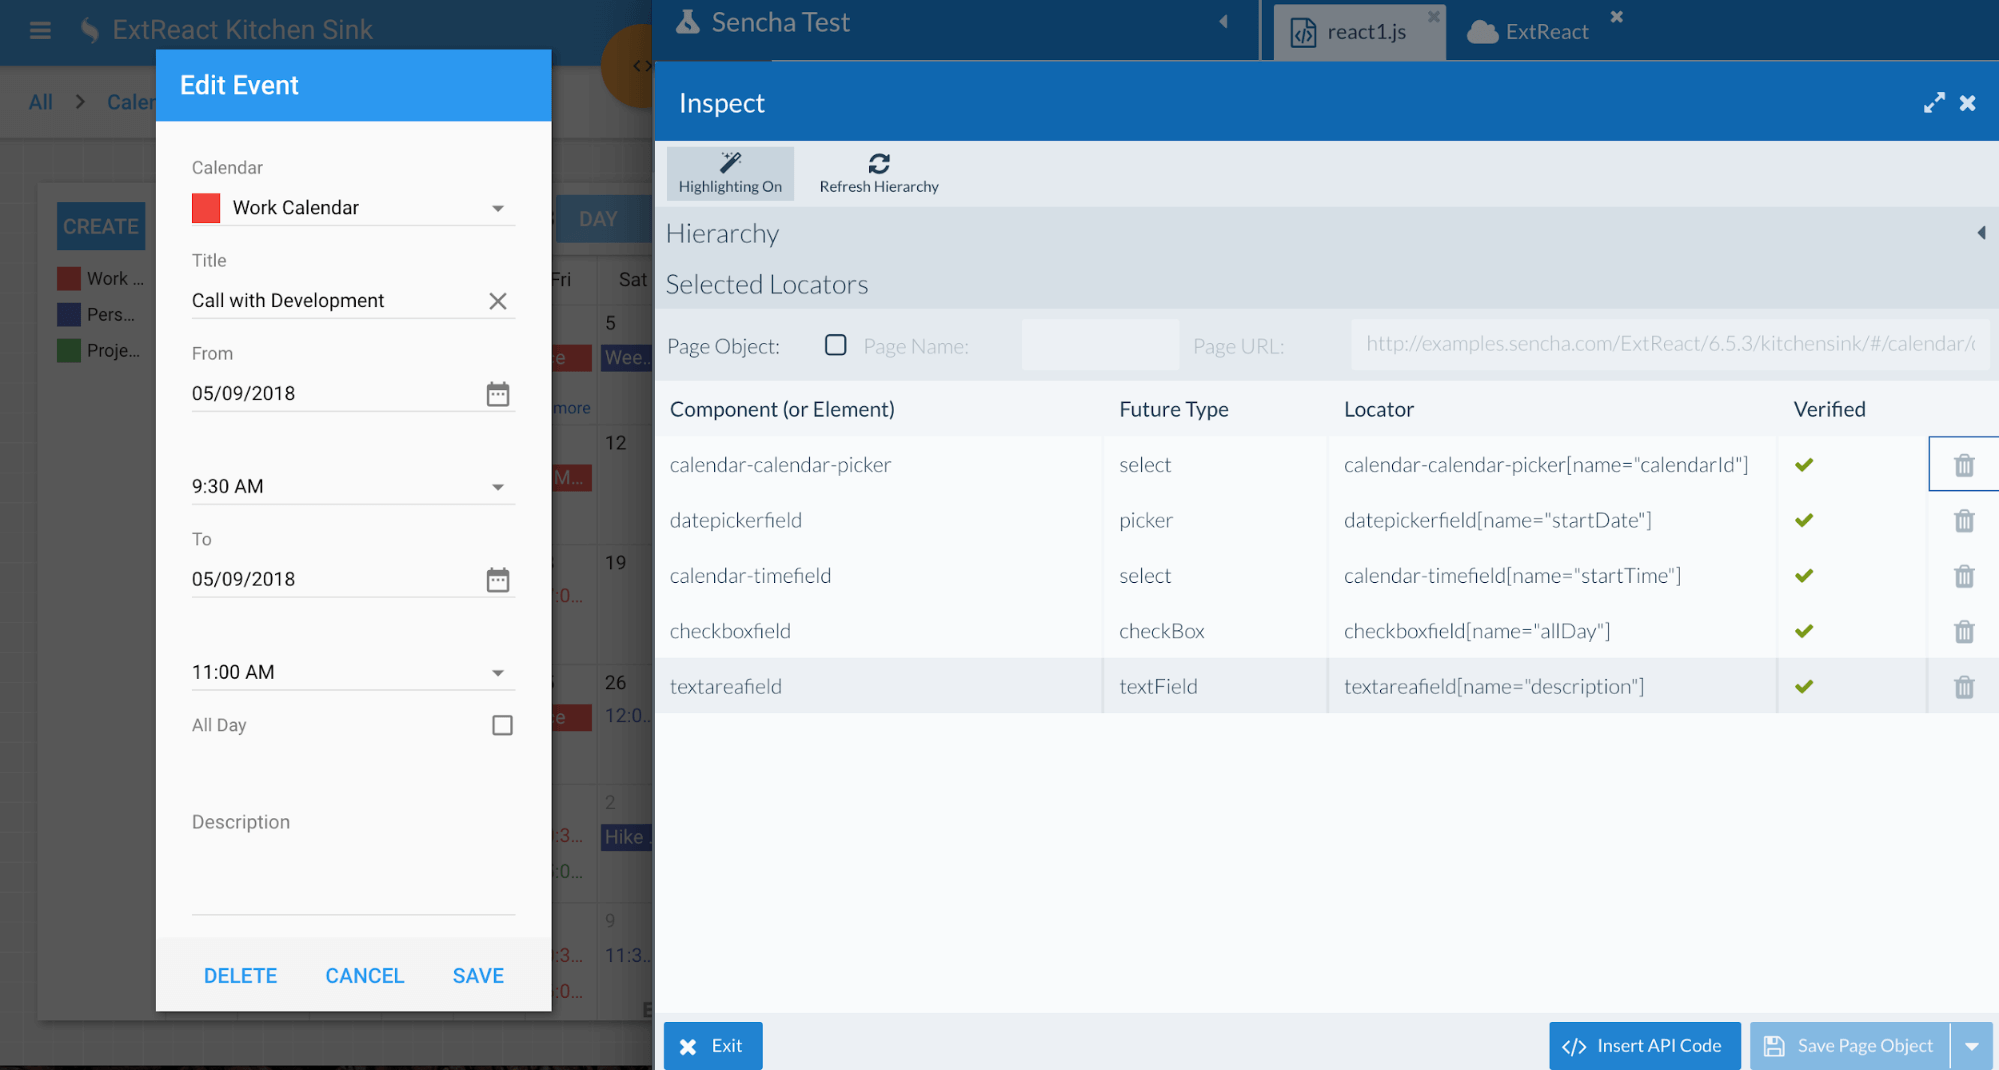The width and height of the screenshot is (1999, 1070).
Task: Click Save Page Object button
Action: [x=1849, y=1046]
